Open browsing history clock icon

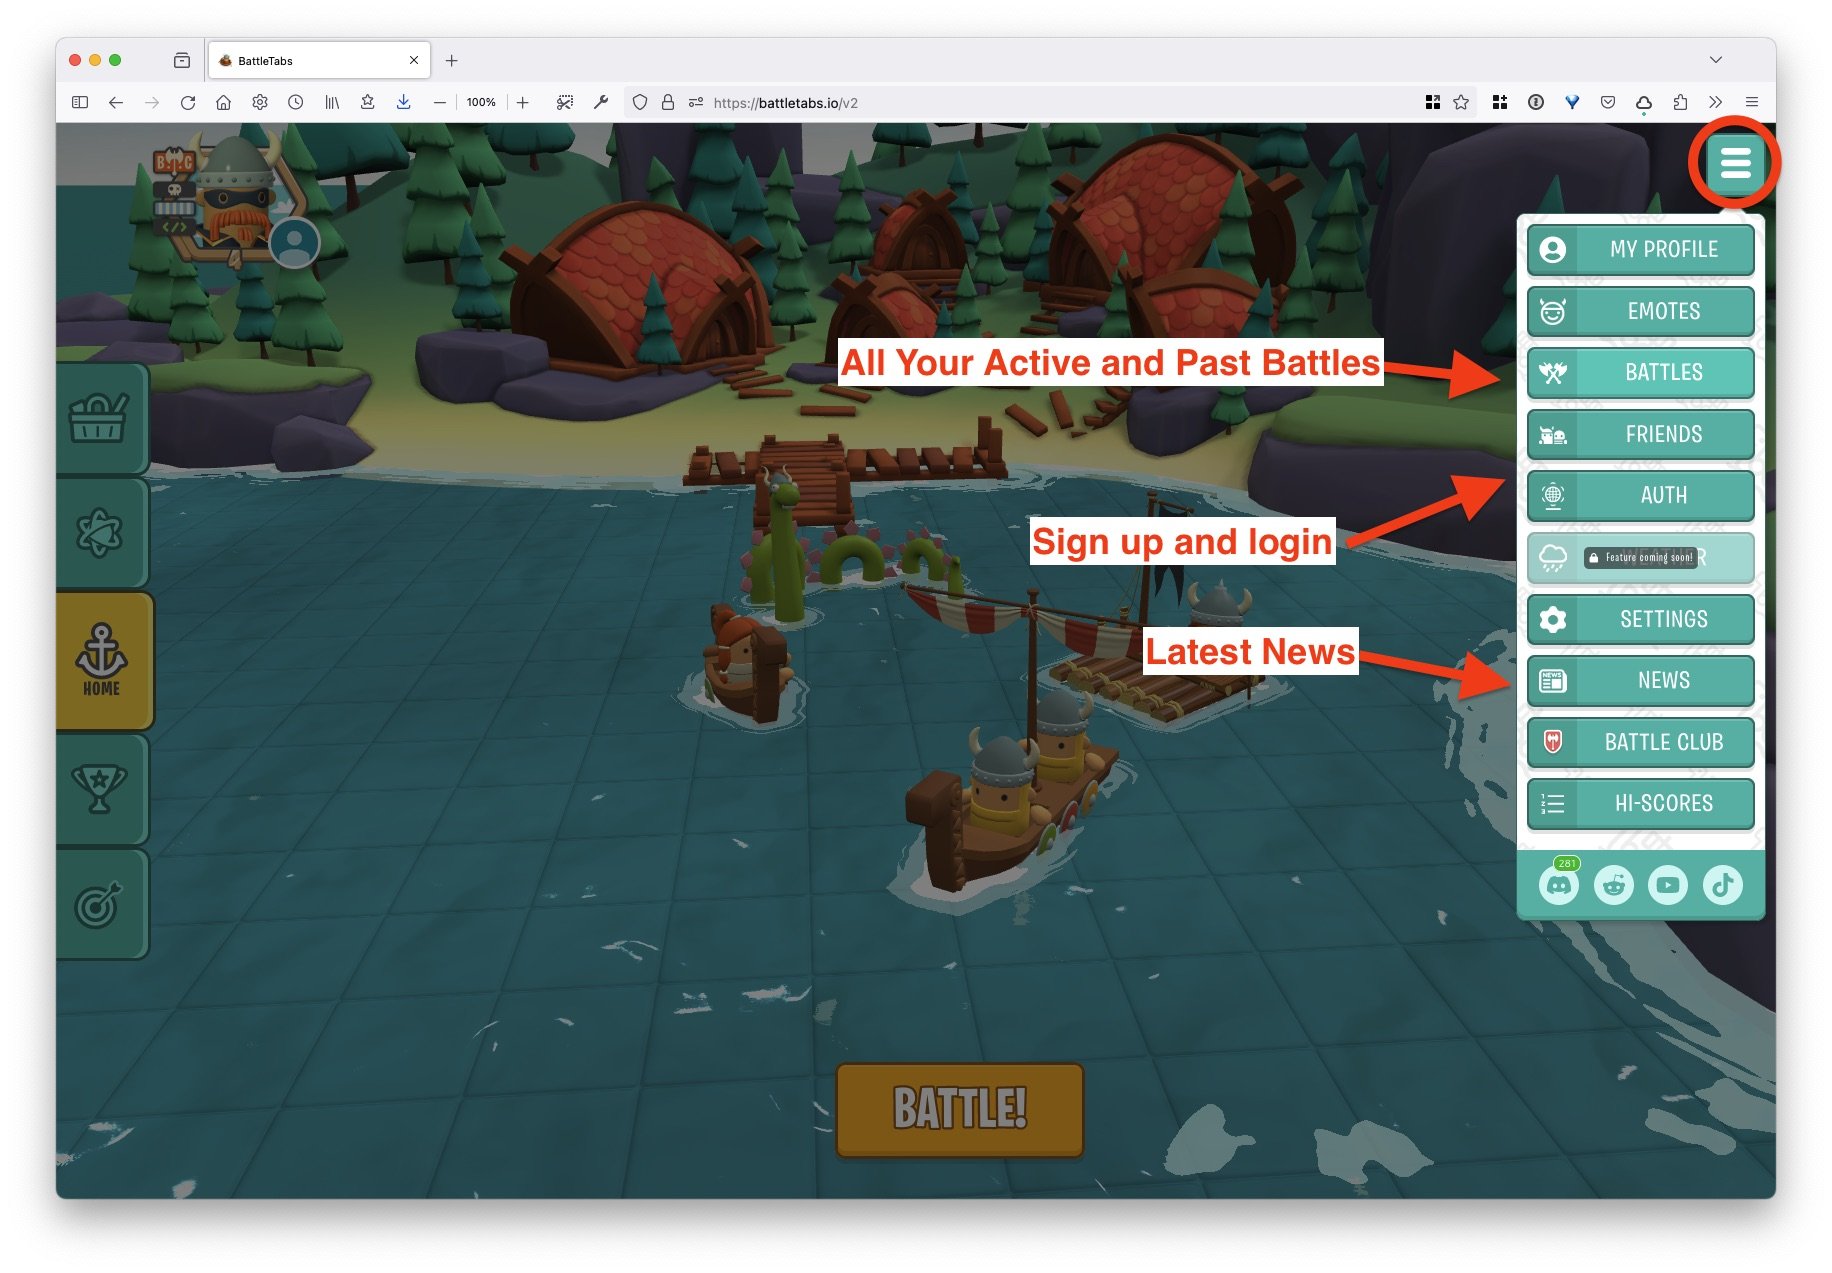296,102
